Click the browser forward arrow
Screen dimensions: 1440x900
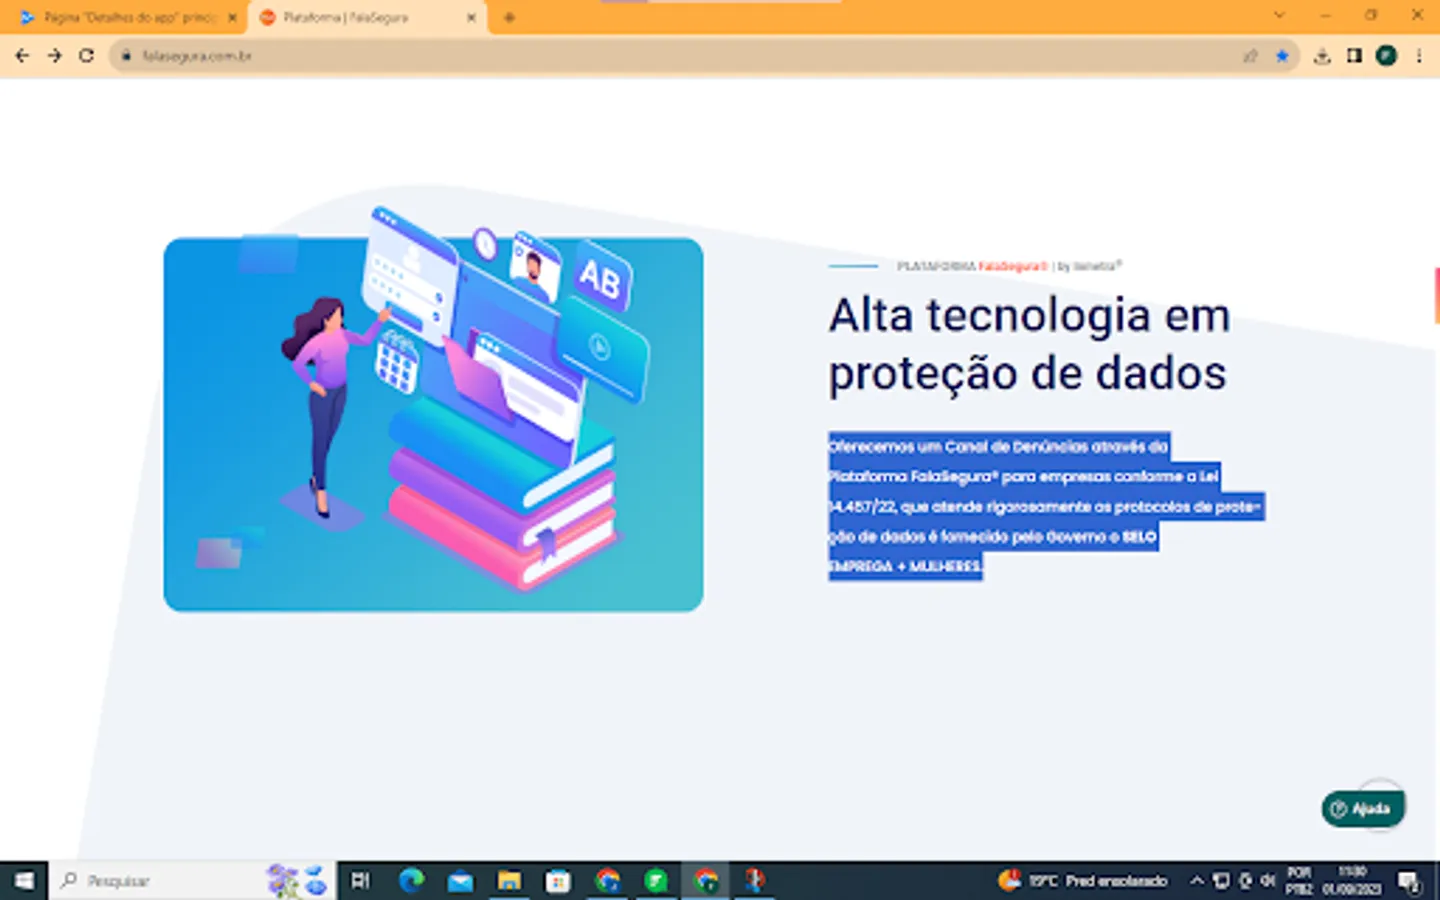tap(54, 56)
